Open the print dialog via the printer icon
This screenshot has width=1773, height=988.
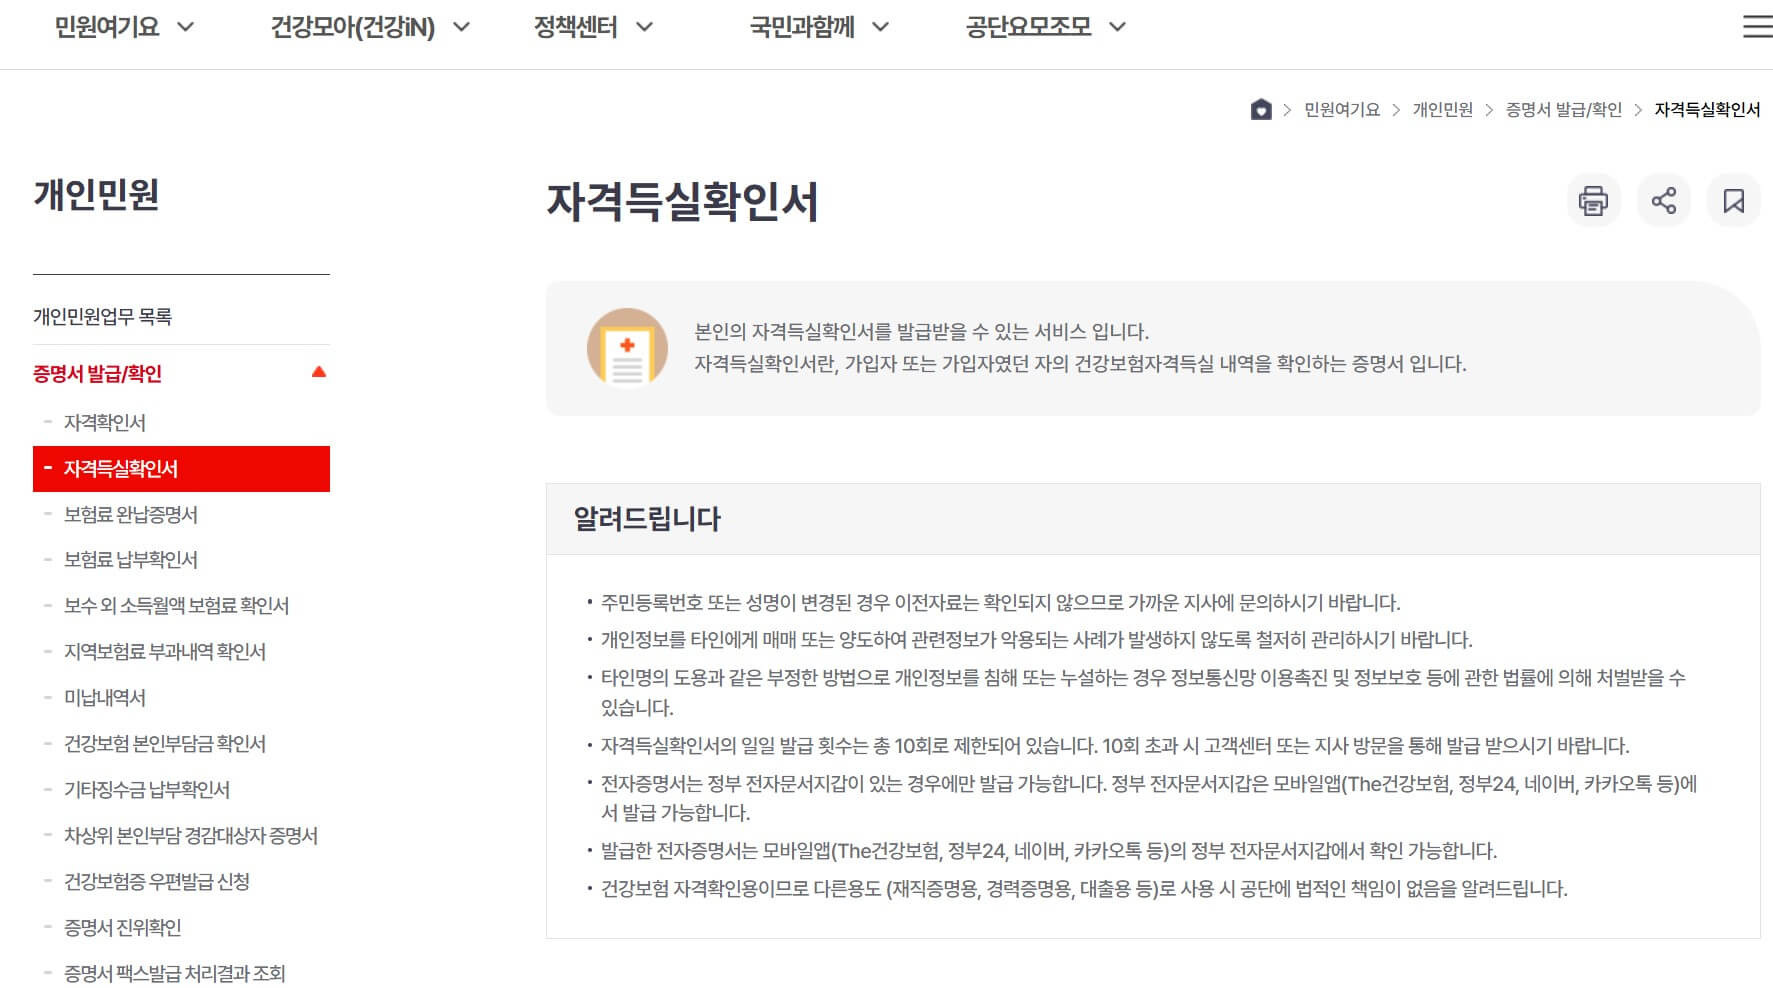(x=1594, y=200)
